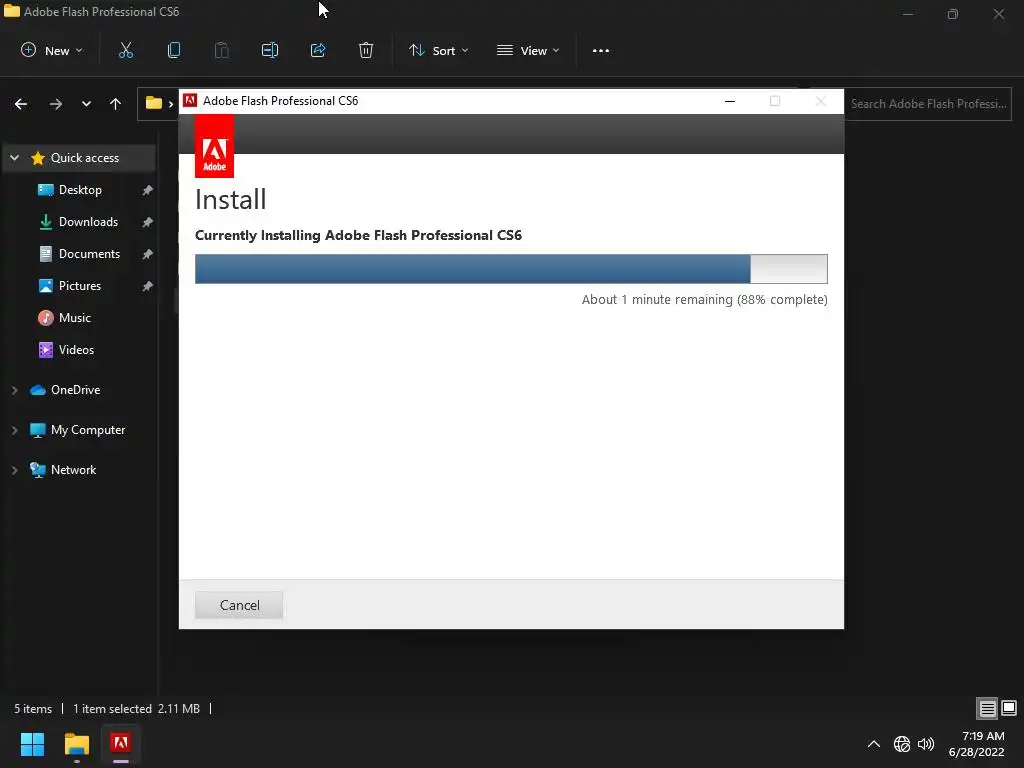Switch to large thumbnails view layout
This screenshot has height=768, width=1024.
(1009, 708)
